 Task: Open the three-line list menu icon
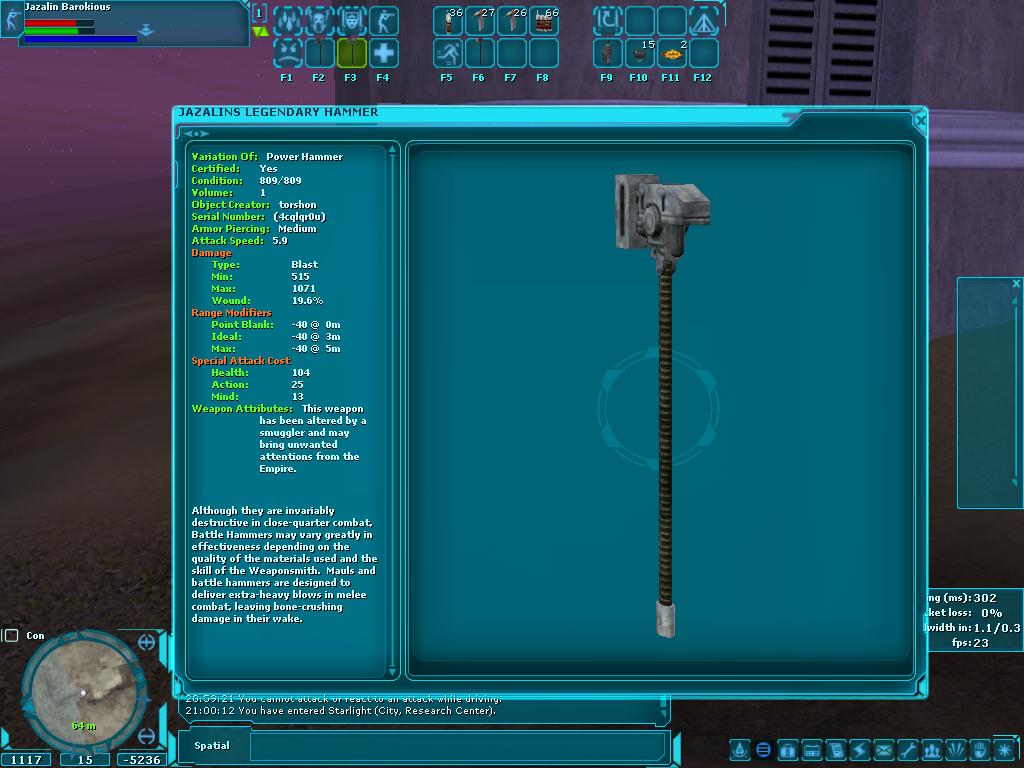click(x=763, y=750)
